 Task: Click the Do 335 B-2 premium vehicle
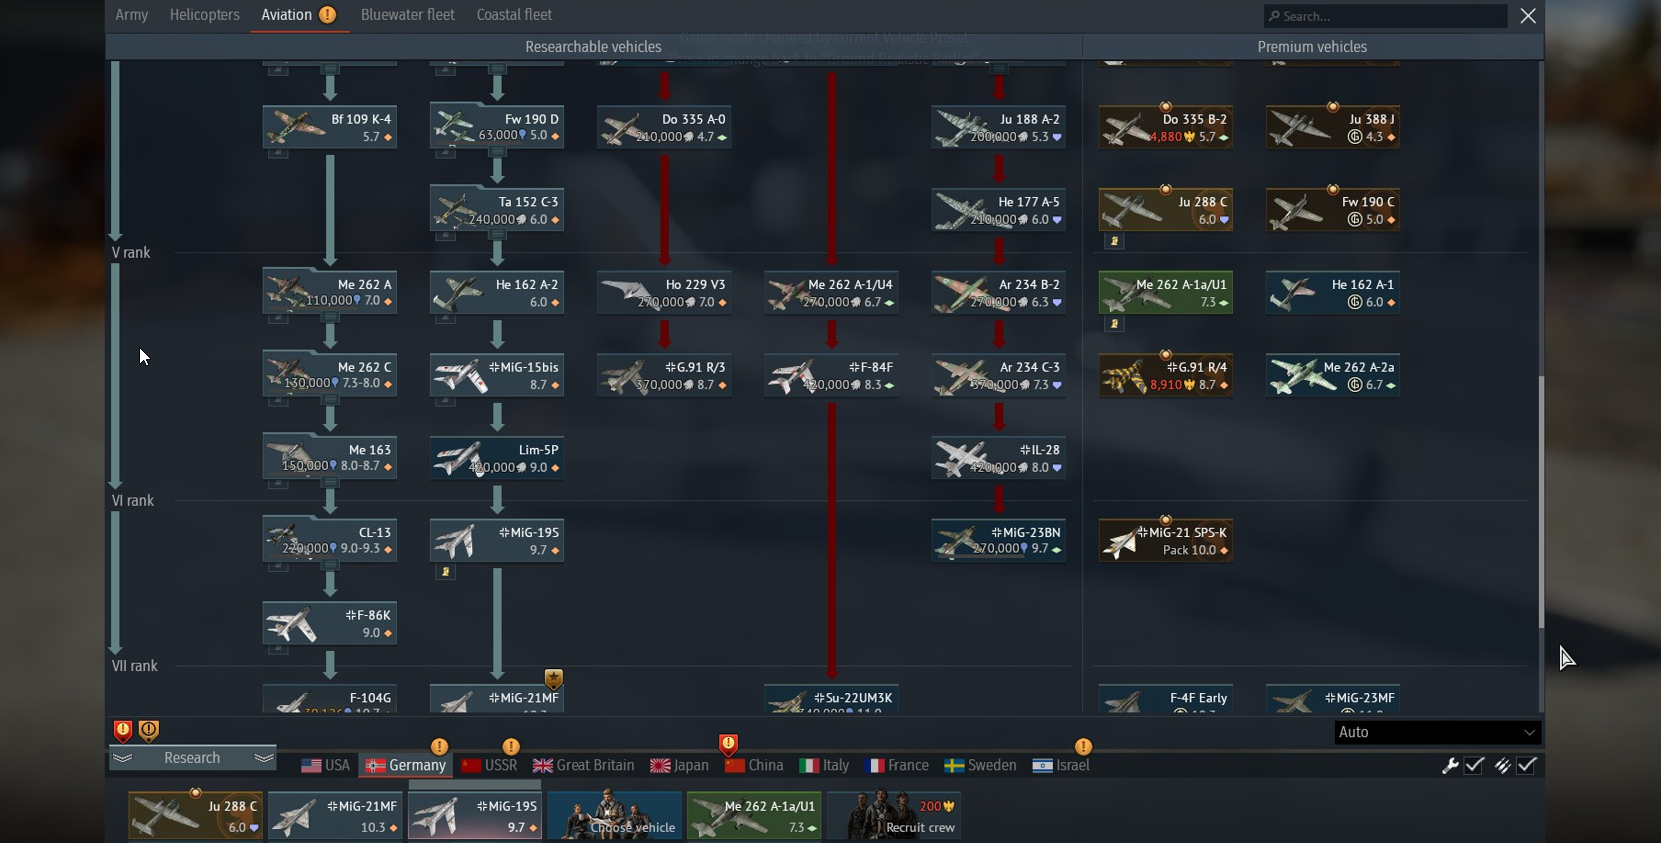pos(1165,128)
